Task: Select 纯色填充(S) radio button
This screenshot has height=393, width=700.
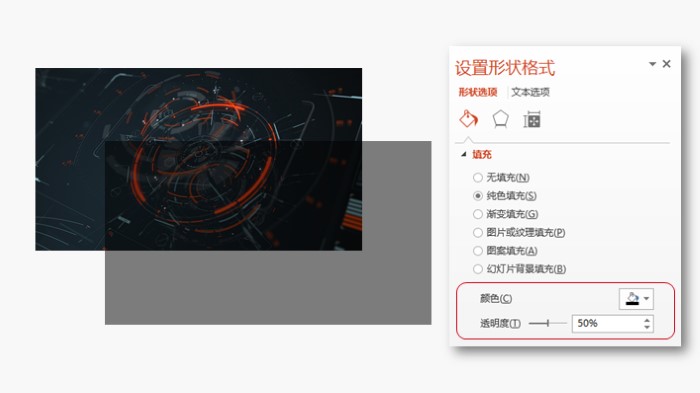Action: [x=478, y=196]
